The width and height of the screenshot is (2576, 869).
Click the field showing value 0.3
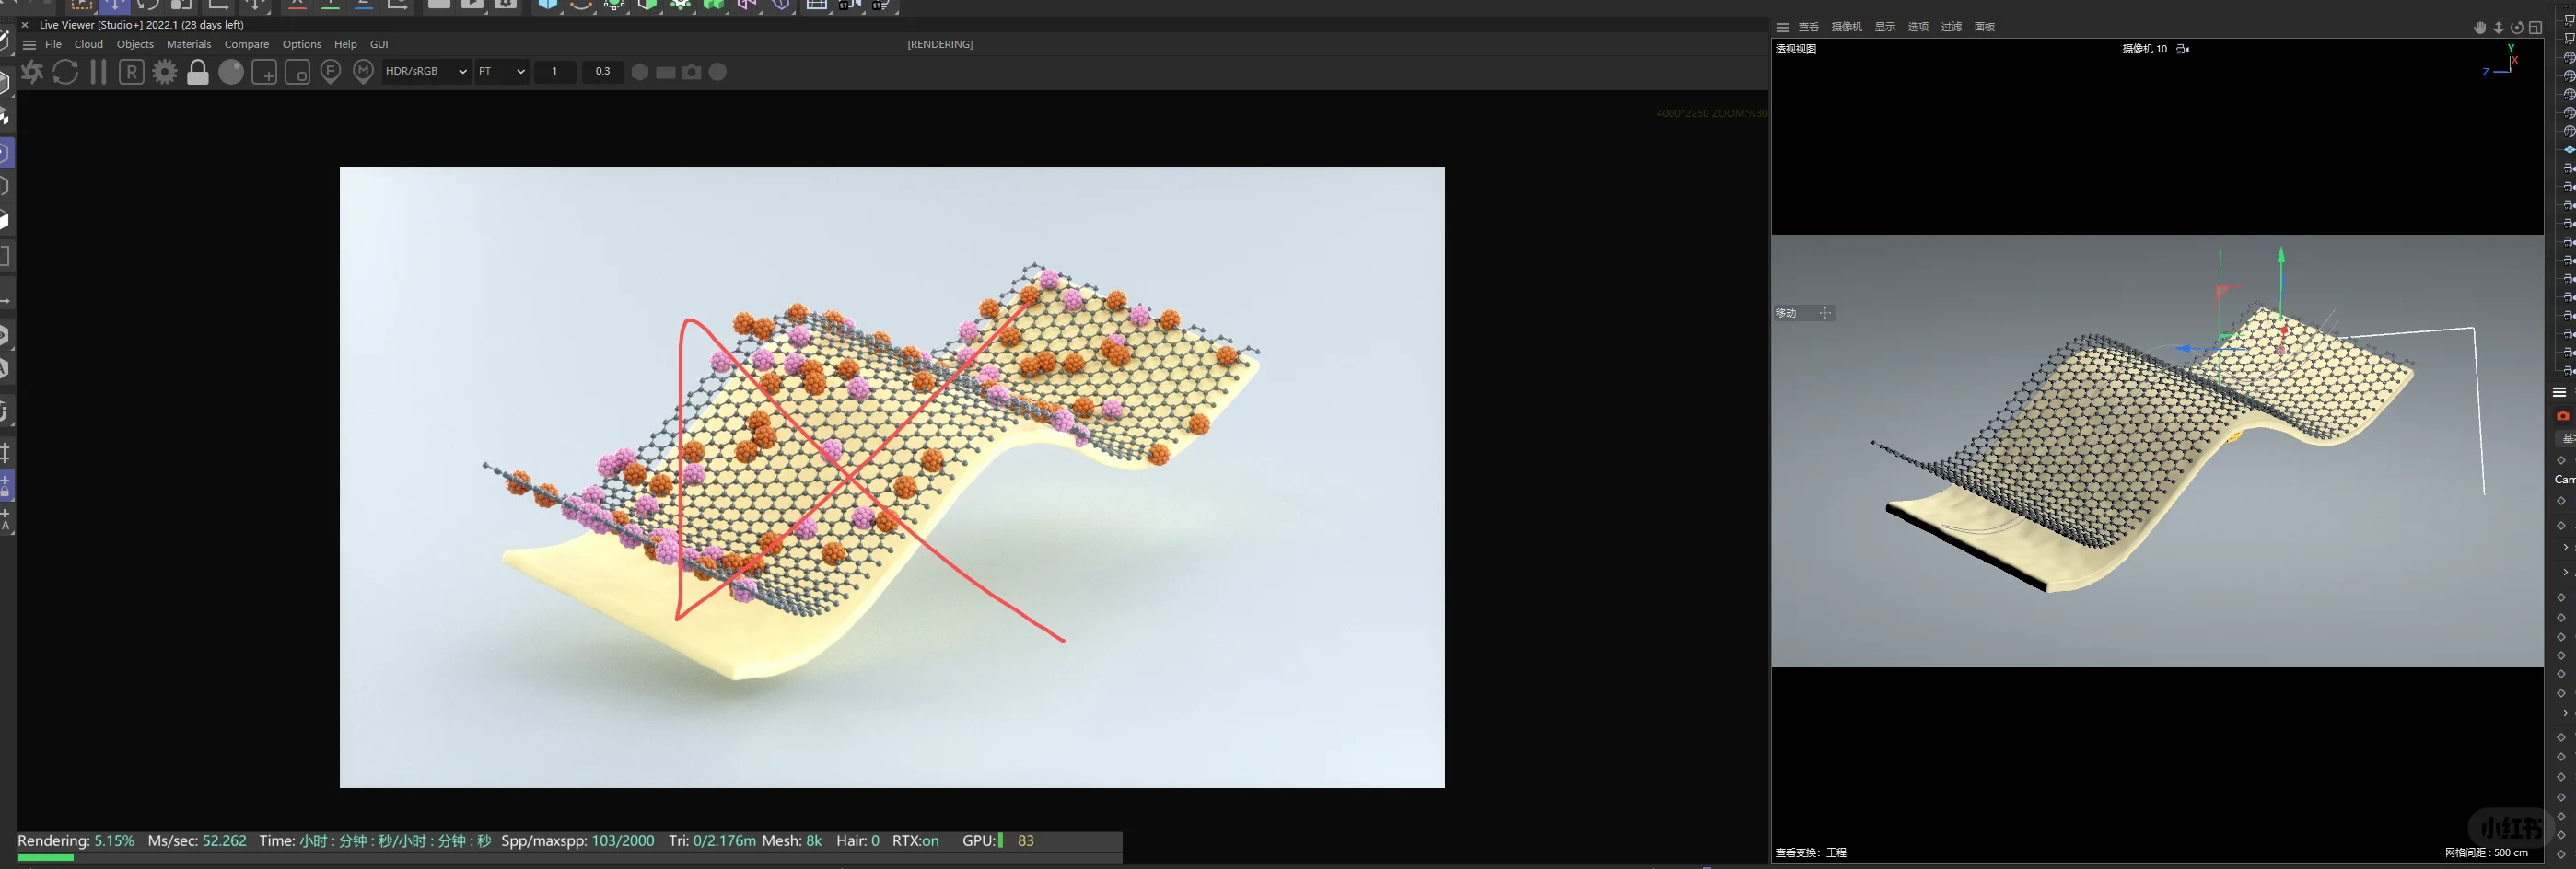click(603, 72)
